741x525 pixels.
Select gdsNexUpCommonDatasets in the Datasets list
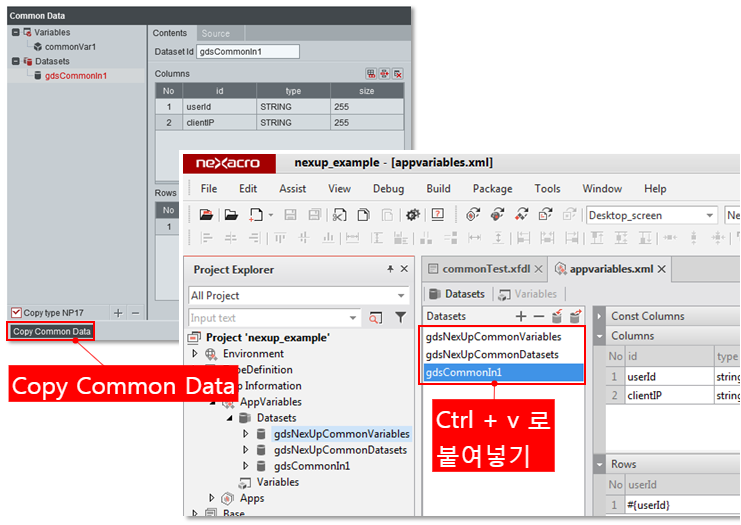pyautogui.click(x=504, y=354)
